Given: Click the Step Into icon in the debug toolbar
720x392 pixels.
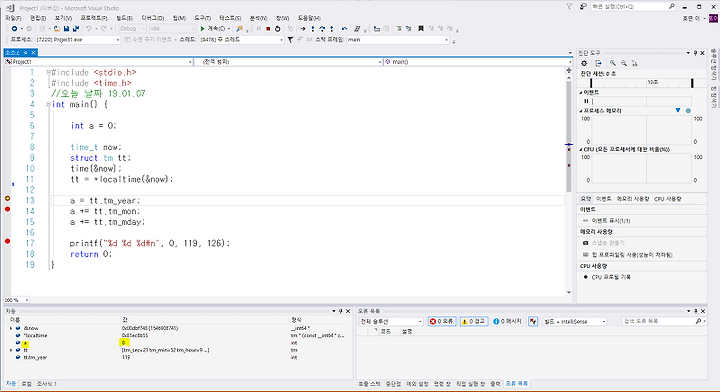Looking at the screenshot, I should click(x=313, y=28).
